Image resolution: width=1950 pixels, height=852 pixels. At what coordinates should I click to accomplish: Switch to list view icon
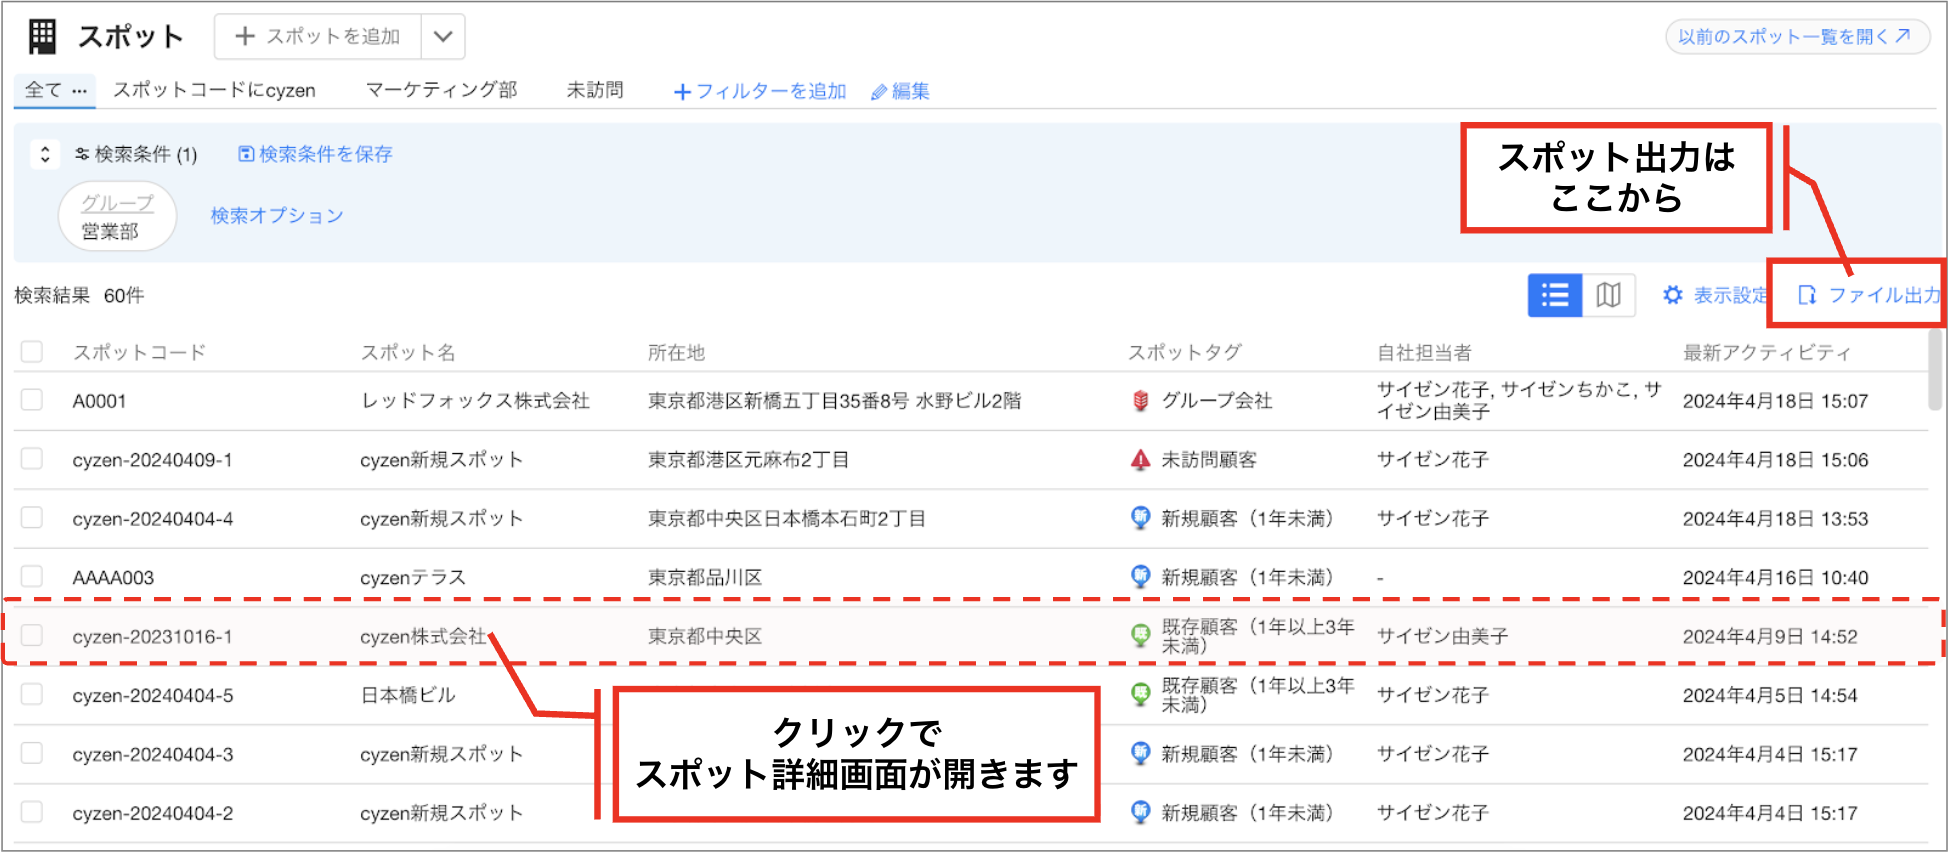pos(1555,295)
